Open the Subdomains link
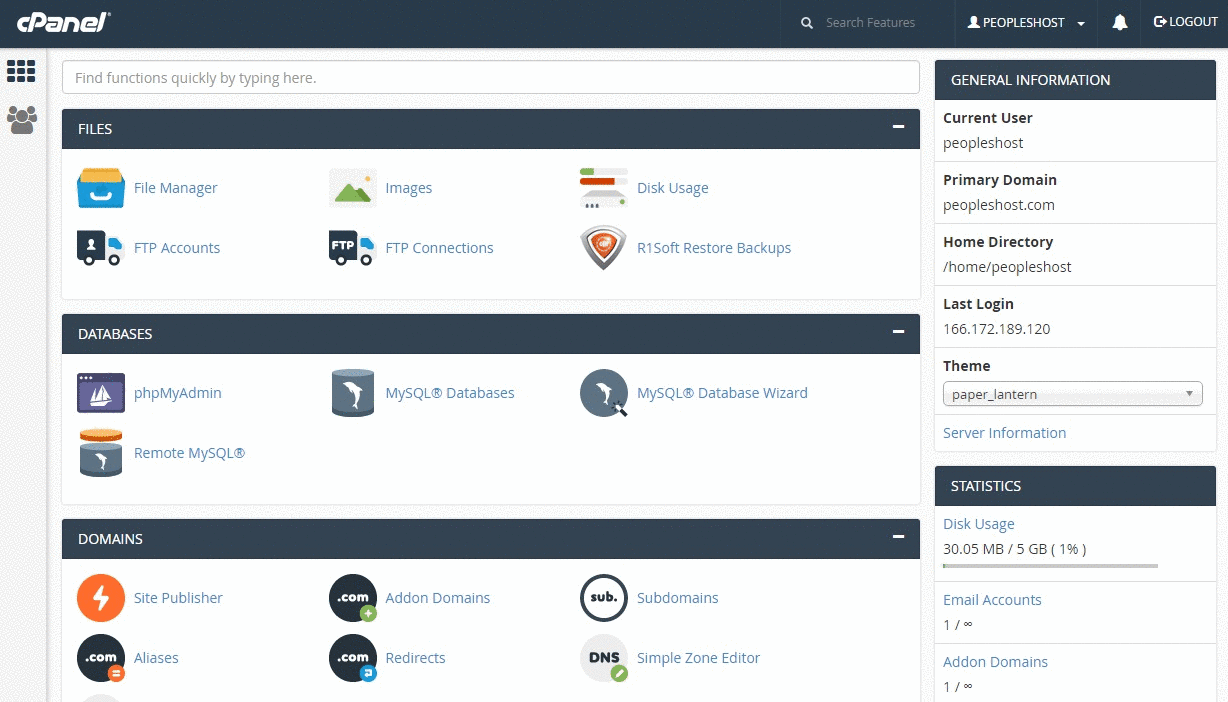1228x702 pixels. pyautogui.click(x=678, y=598)
